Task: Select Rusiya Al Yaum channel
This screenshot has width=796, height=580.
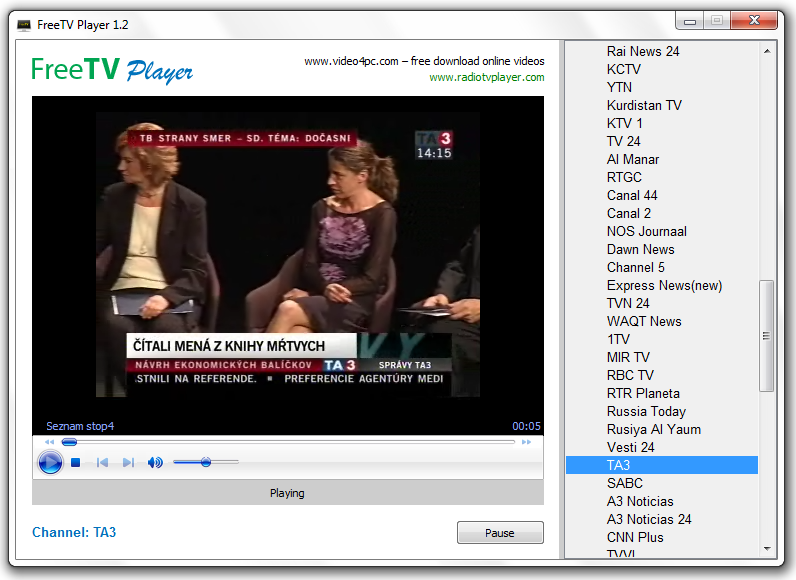Action: [x=661, y=430]
